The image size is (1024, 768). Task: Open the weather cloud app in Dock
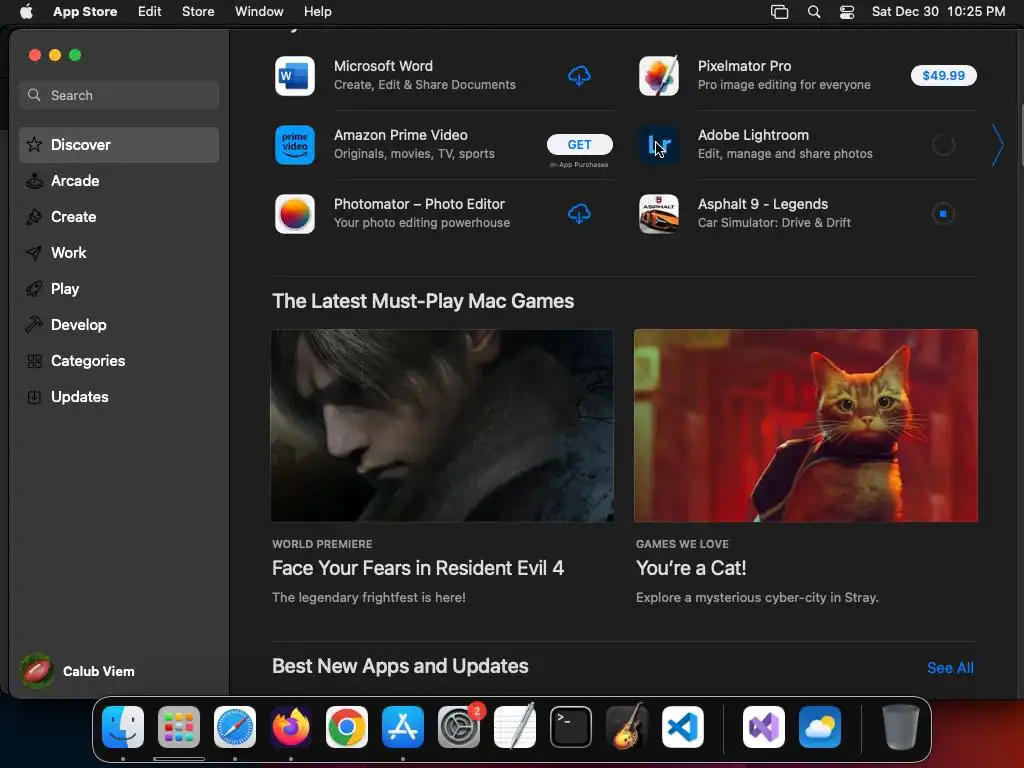click(820, 727)
